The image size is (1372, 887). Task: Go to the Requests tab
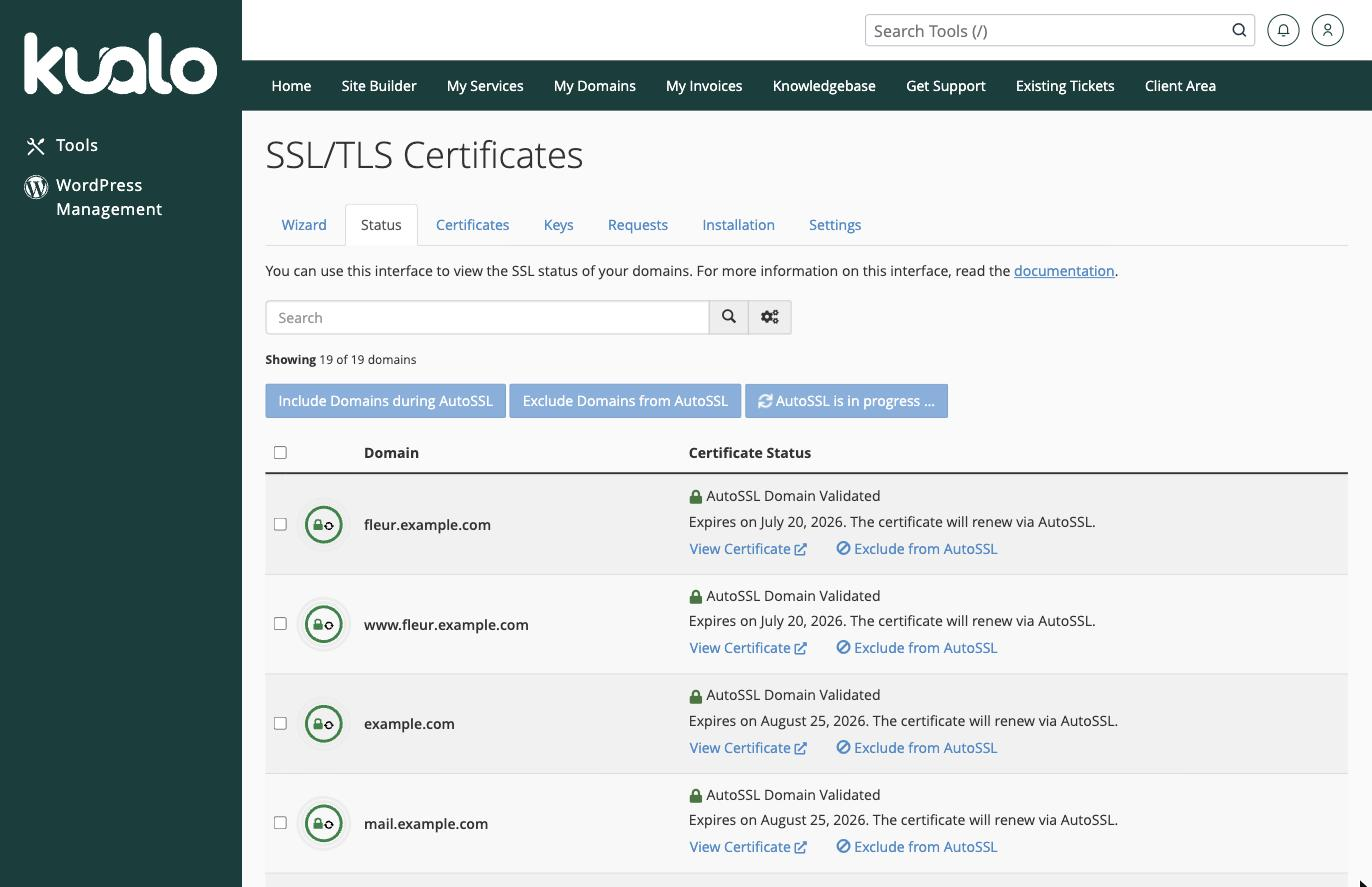(638, 225)
